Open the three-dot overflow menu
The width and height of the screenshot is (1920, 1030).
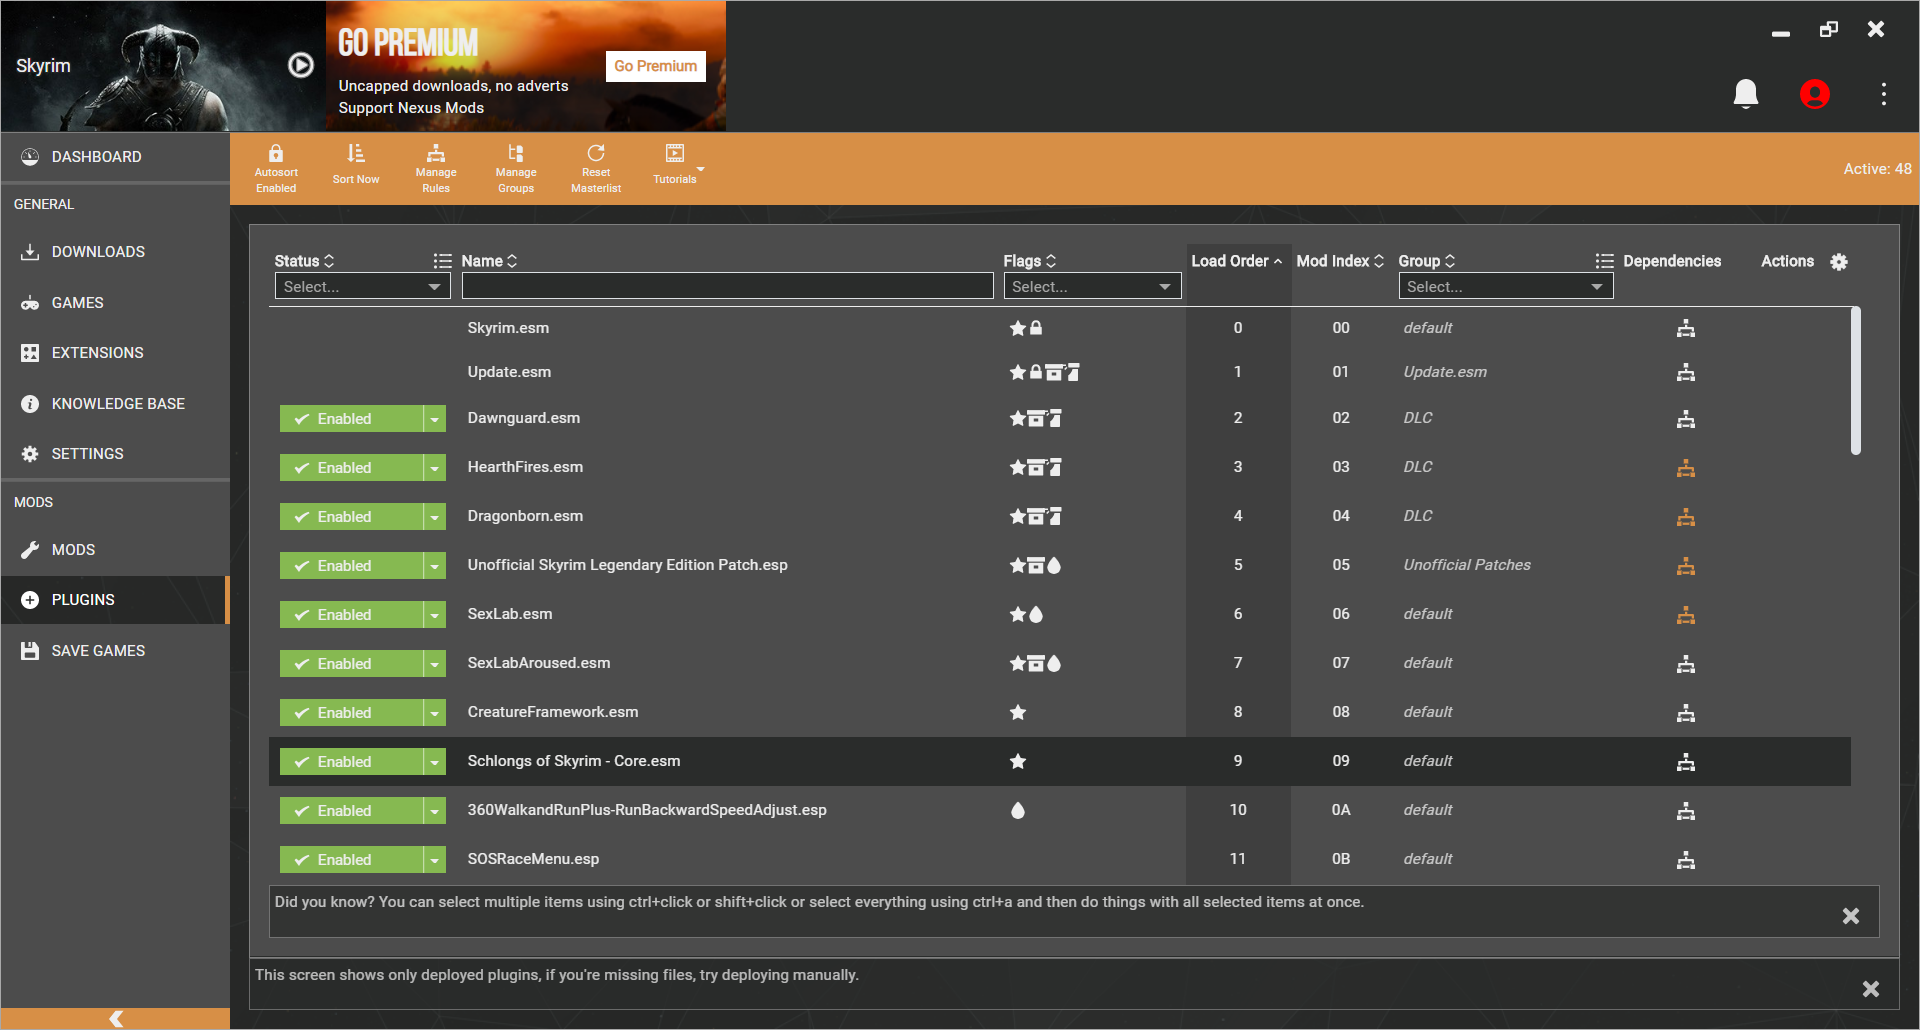1884,94
